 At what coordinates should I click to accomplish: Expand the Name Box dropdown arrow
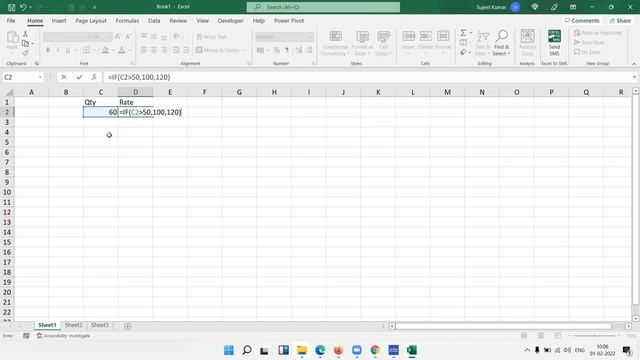[40, 77]
